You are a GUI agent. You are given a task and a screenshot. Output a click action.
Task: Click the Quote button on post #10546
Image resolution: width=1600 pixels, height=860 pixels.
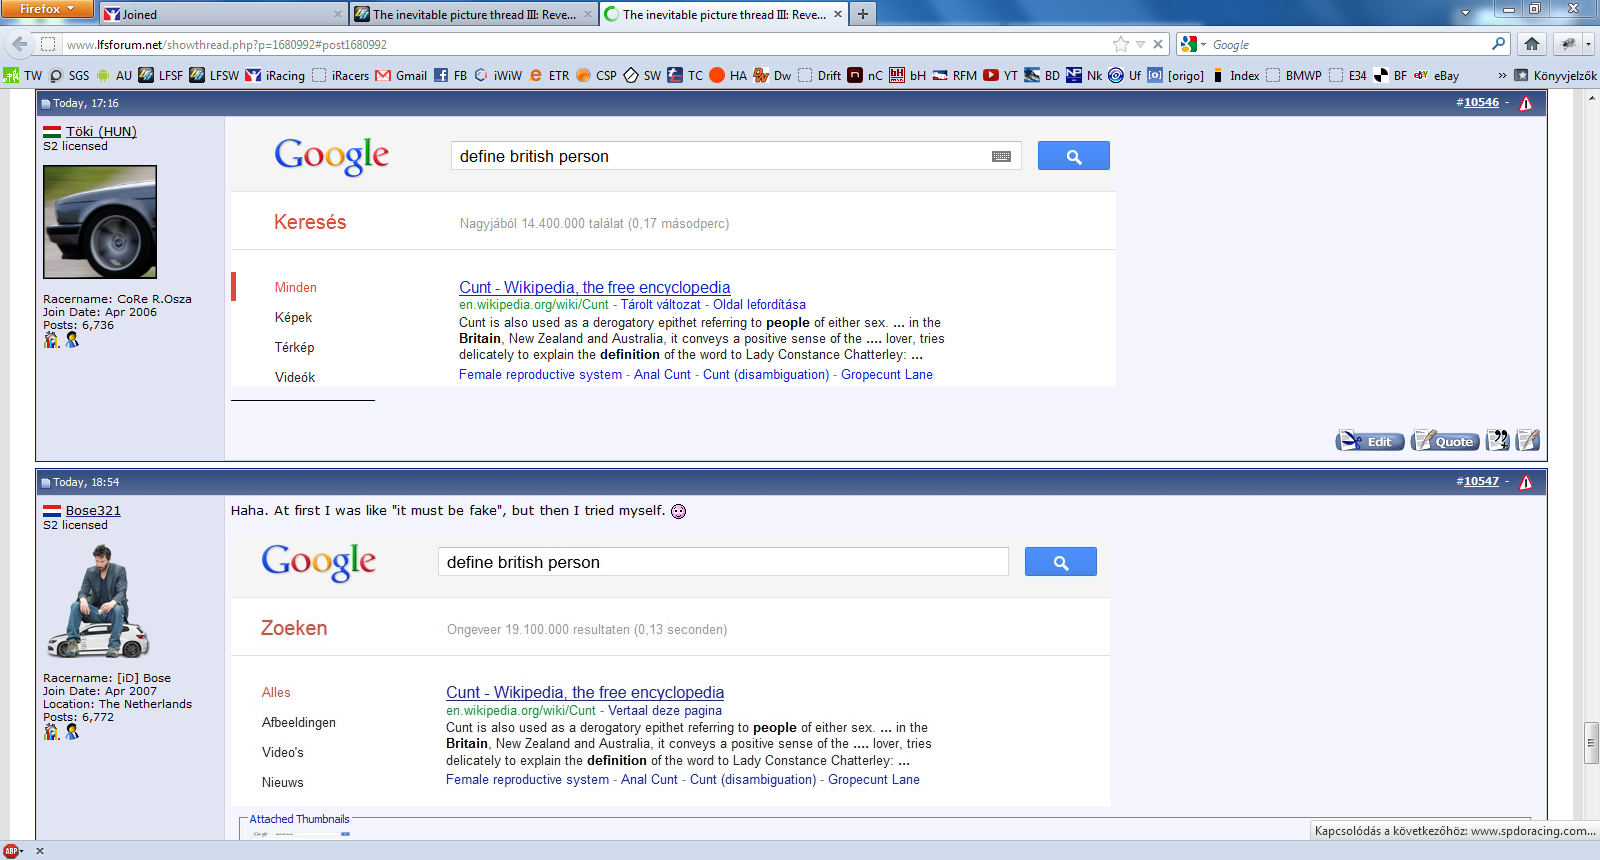pos(1444,441)
